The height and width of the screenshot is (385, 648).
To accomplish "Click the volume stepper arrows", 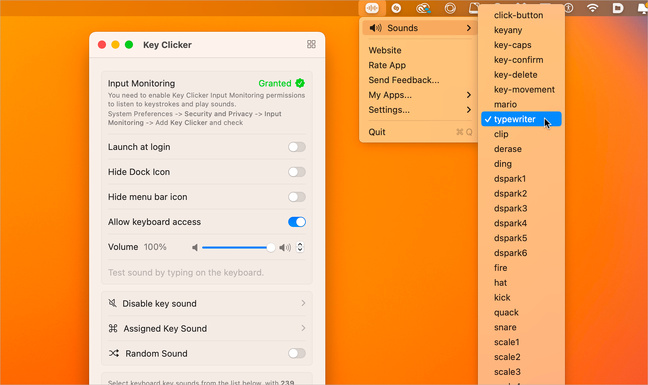I will click(300, 247).
